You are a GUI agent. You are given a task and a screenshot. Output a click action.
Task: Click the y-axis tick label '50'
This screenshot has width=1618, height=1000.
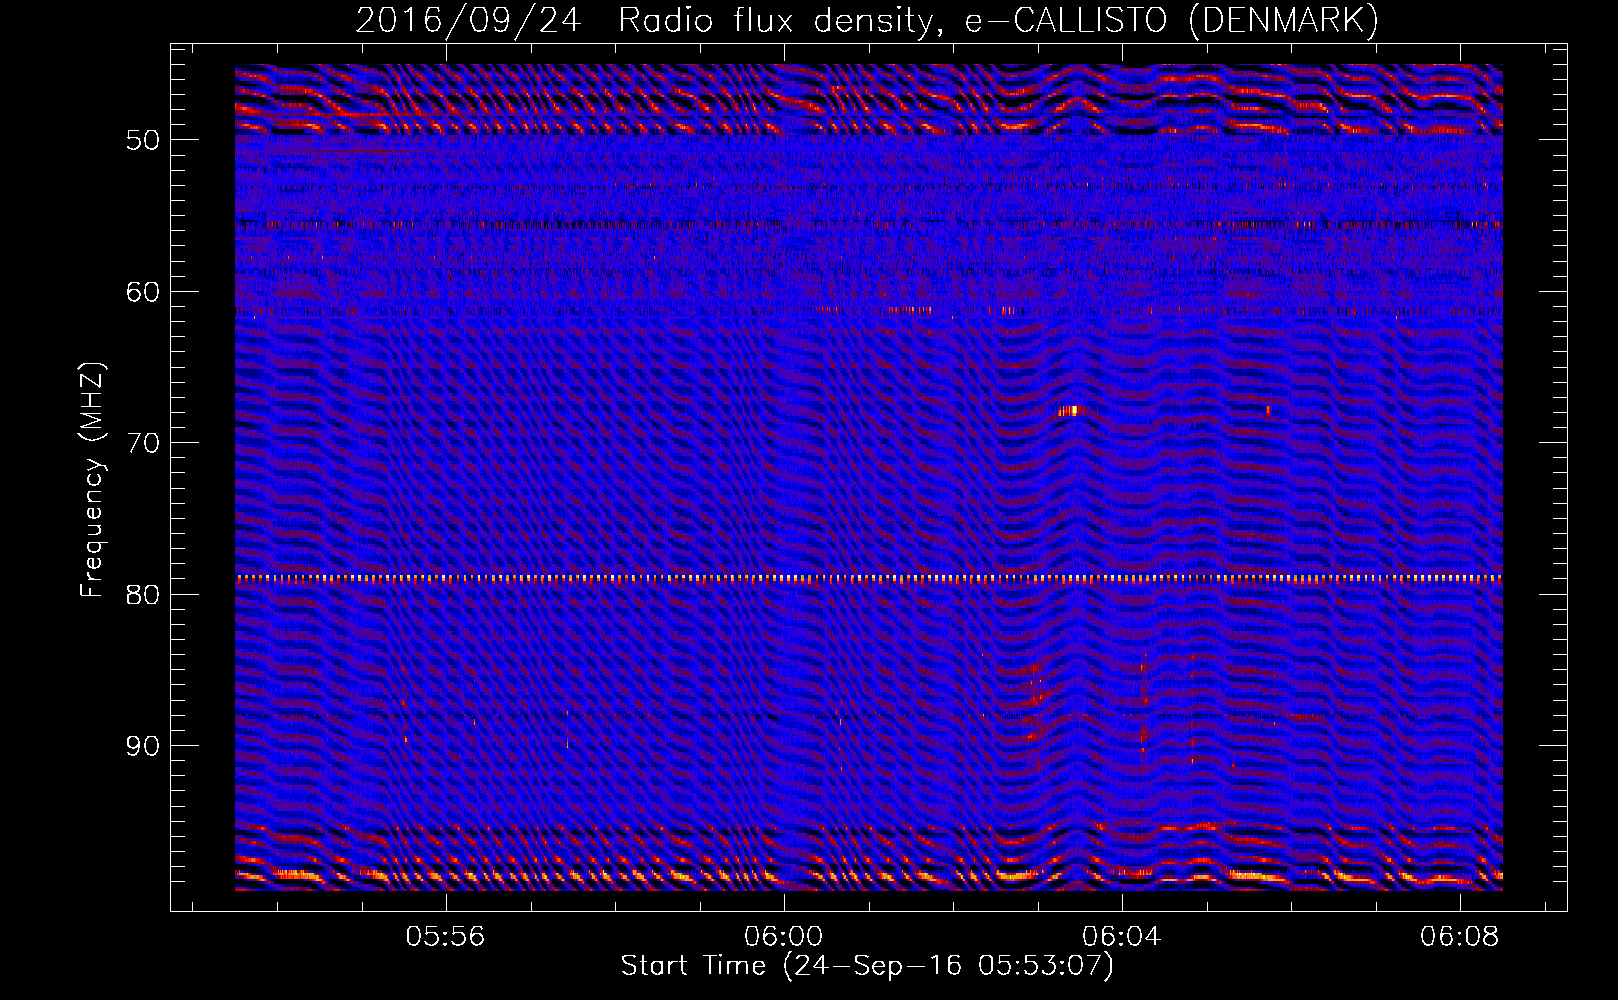coord(143,140)
